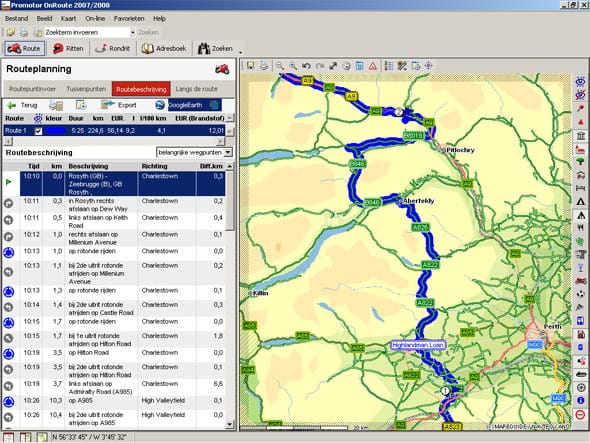Open the Kaart menu
The width and height of the screenshot is (590, 443).
pos(68,18)
